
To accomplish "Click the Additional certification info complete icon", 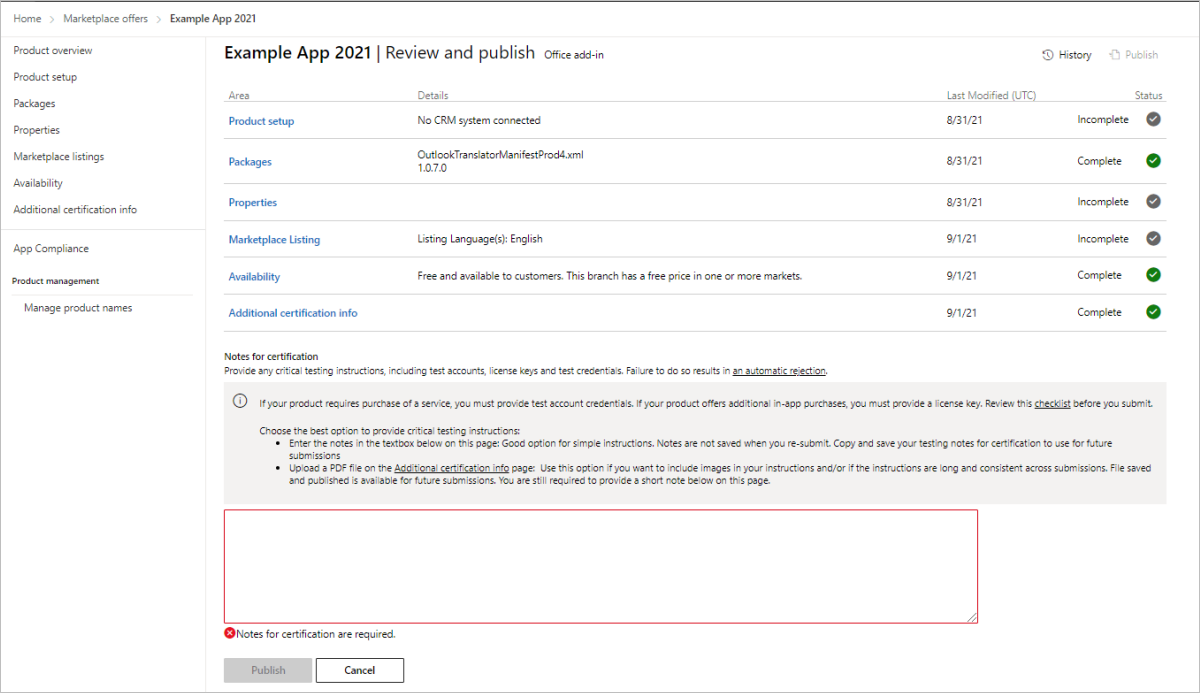I will 1153,312.
